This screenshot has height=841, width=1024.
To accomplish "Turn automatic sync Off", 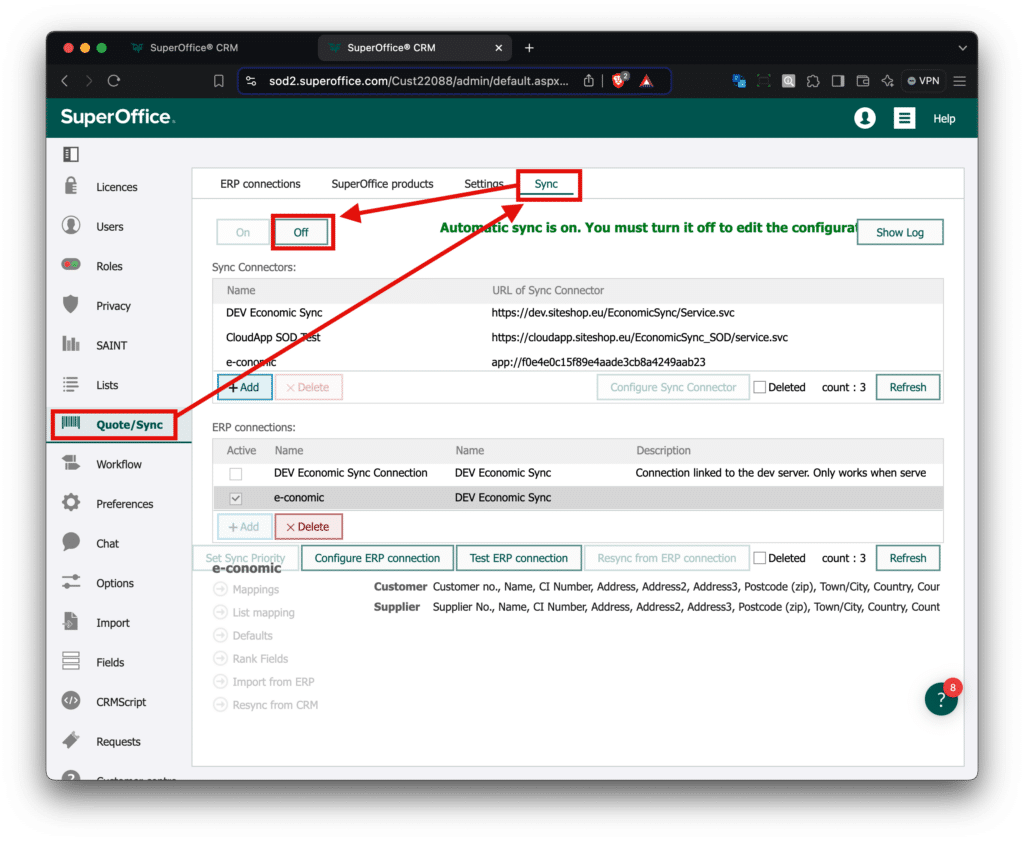I will pos(300,232).
